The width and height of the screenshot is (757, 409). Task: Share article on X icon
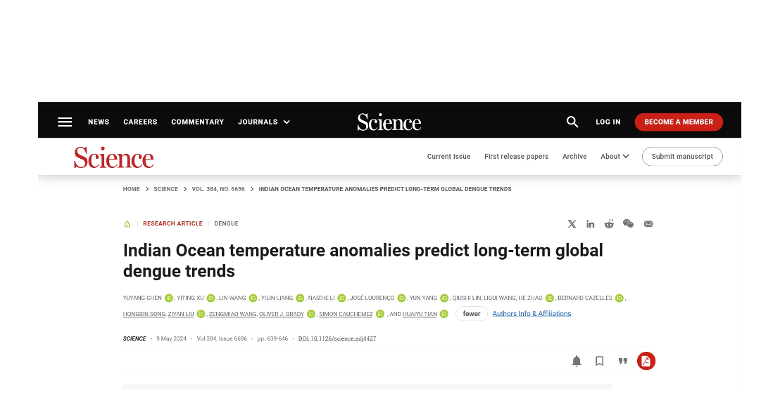(x=572, y=224)
